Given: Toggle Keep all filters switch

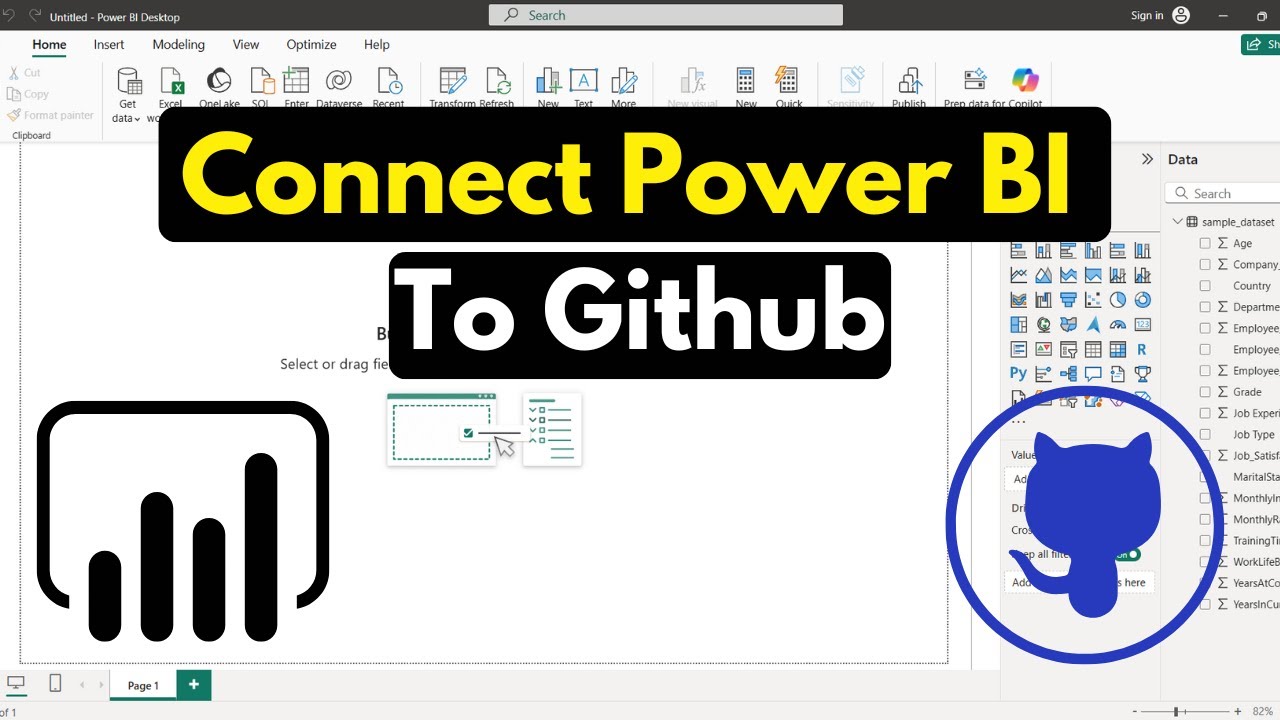Looking at the screenshot, I should click(x=1129, y=554).
